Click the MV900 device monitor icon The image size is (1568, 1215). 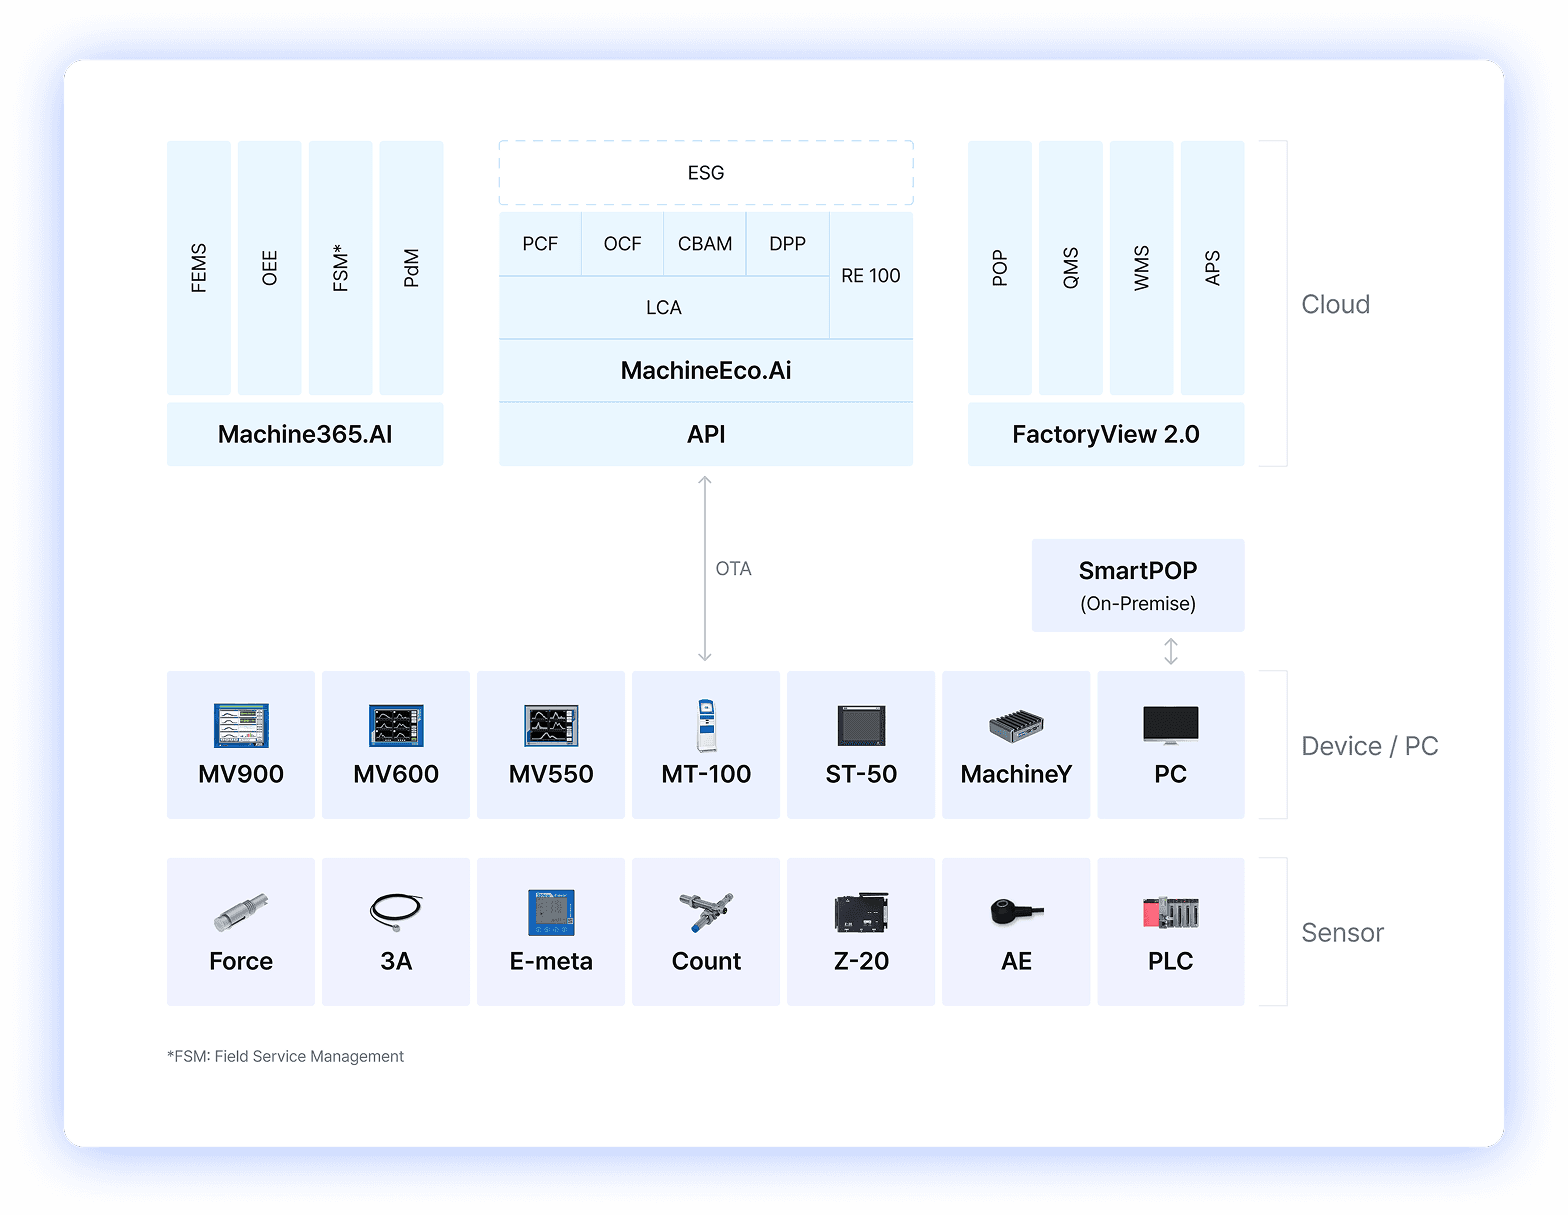click(241, 725)
